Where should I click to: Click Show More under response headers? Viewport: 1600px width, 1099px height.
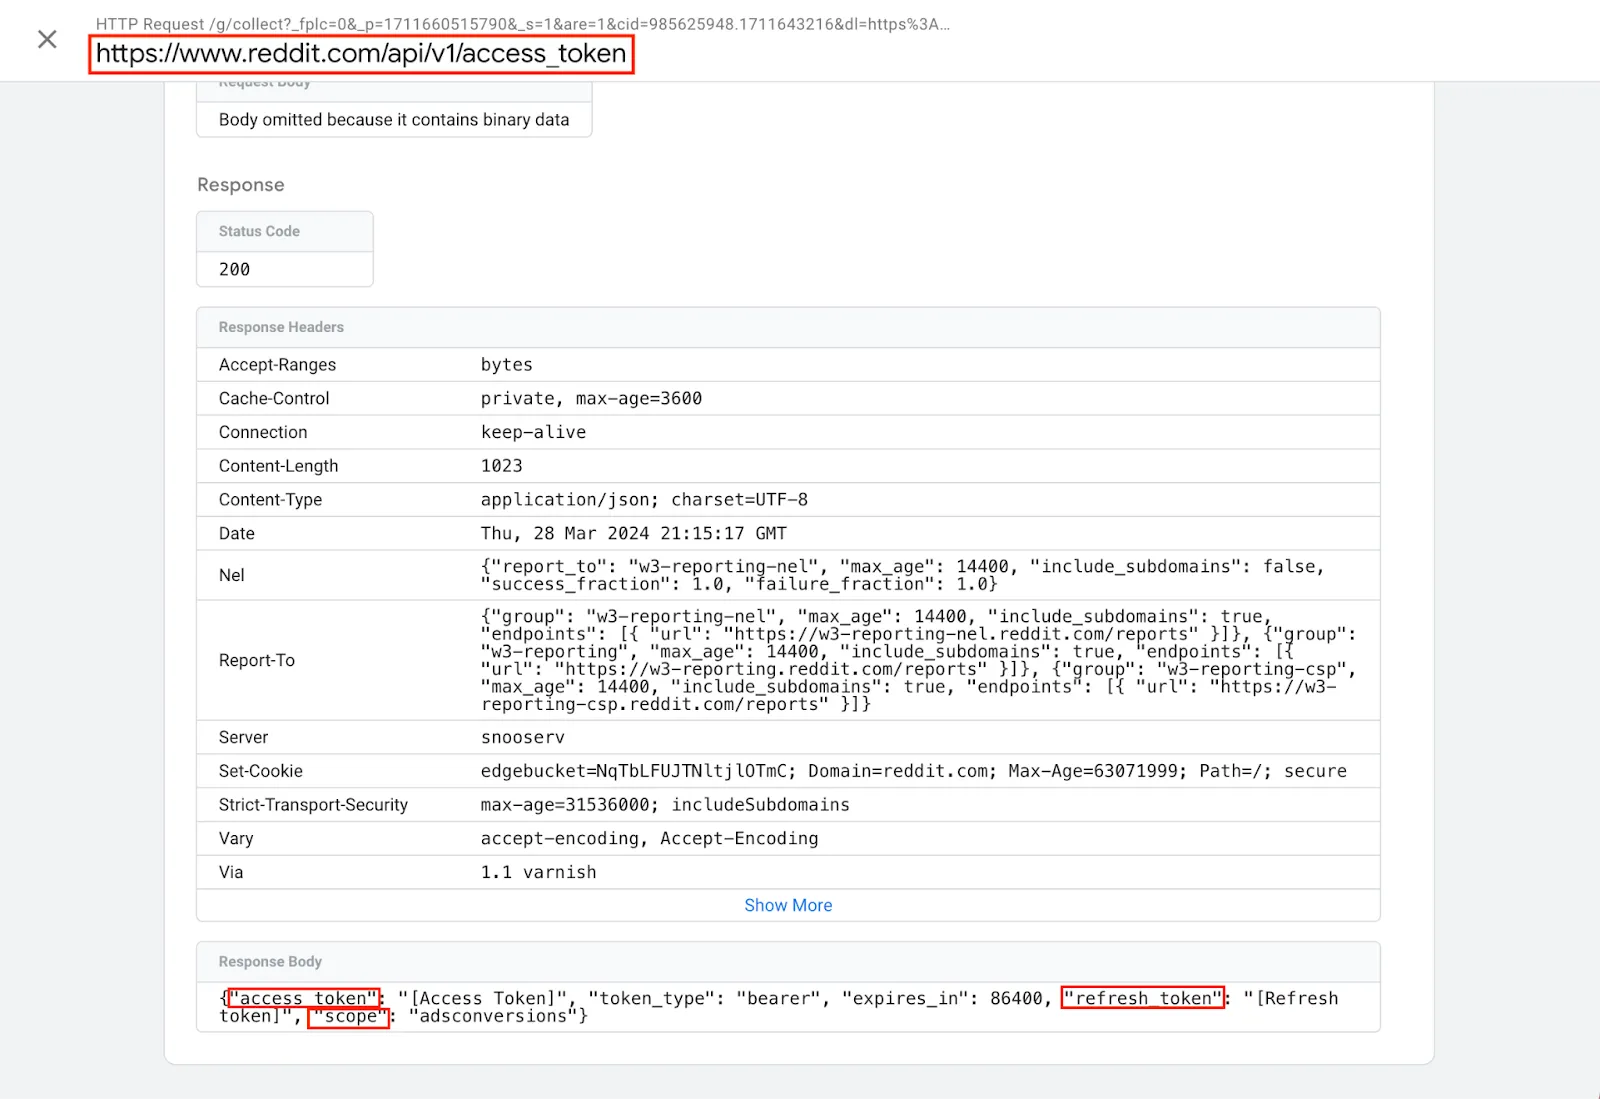788,905
